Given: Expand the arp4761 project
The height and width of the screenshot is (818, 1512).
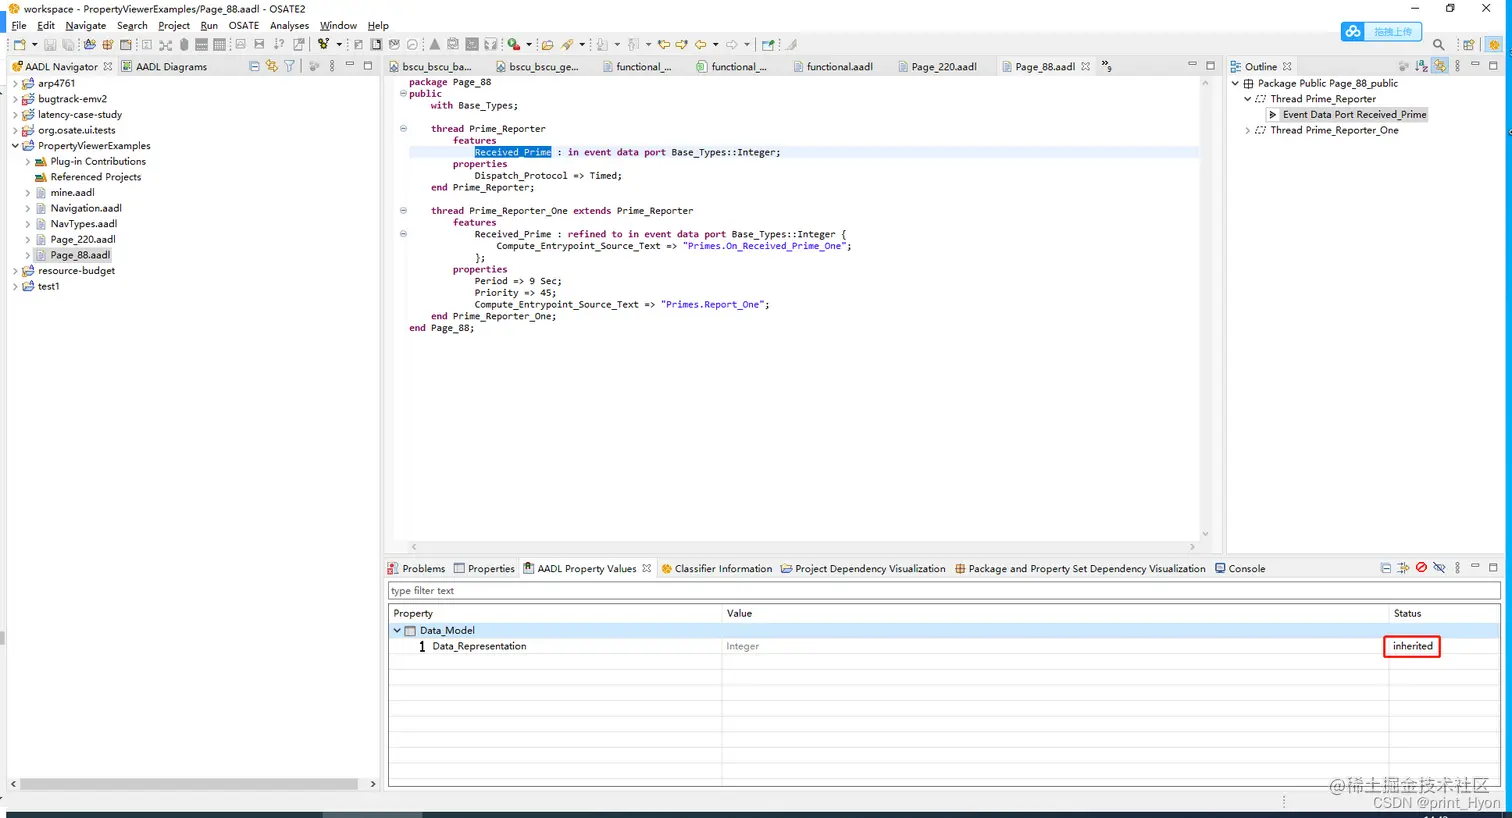Looking at the screenshot, I should (x=15, y=84).
